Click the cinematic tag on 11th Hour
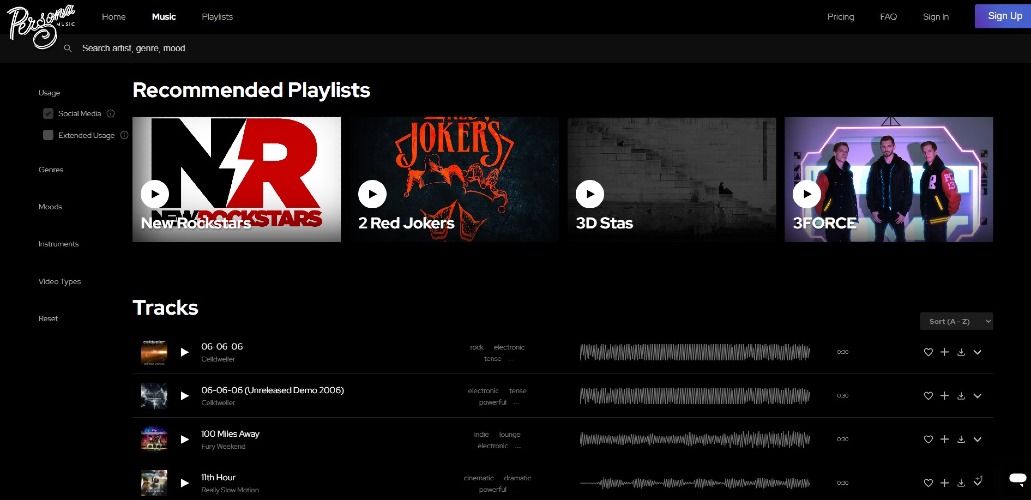Viewport: 1031px width, 500px height. coord(479,478)
